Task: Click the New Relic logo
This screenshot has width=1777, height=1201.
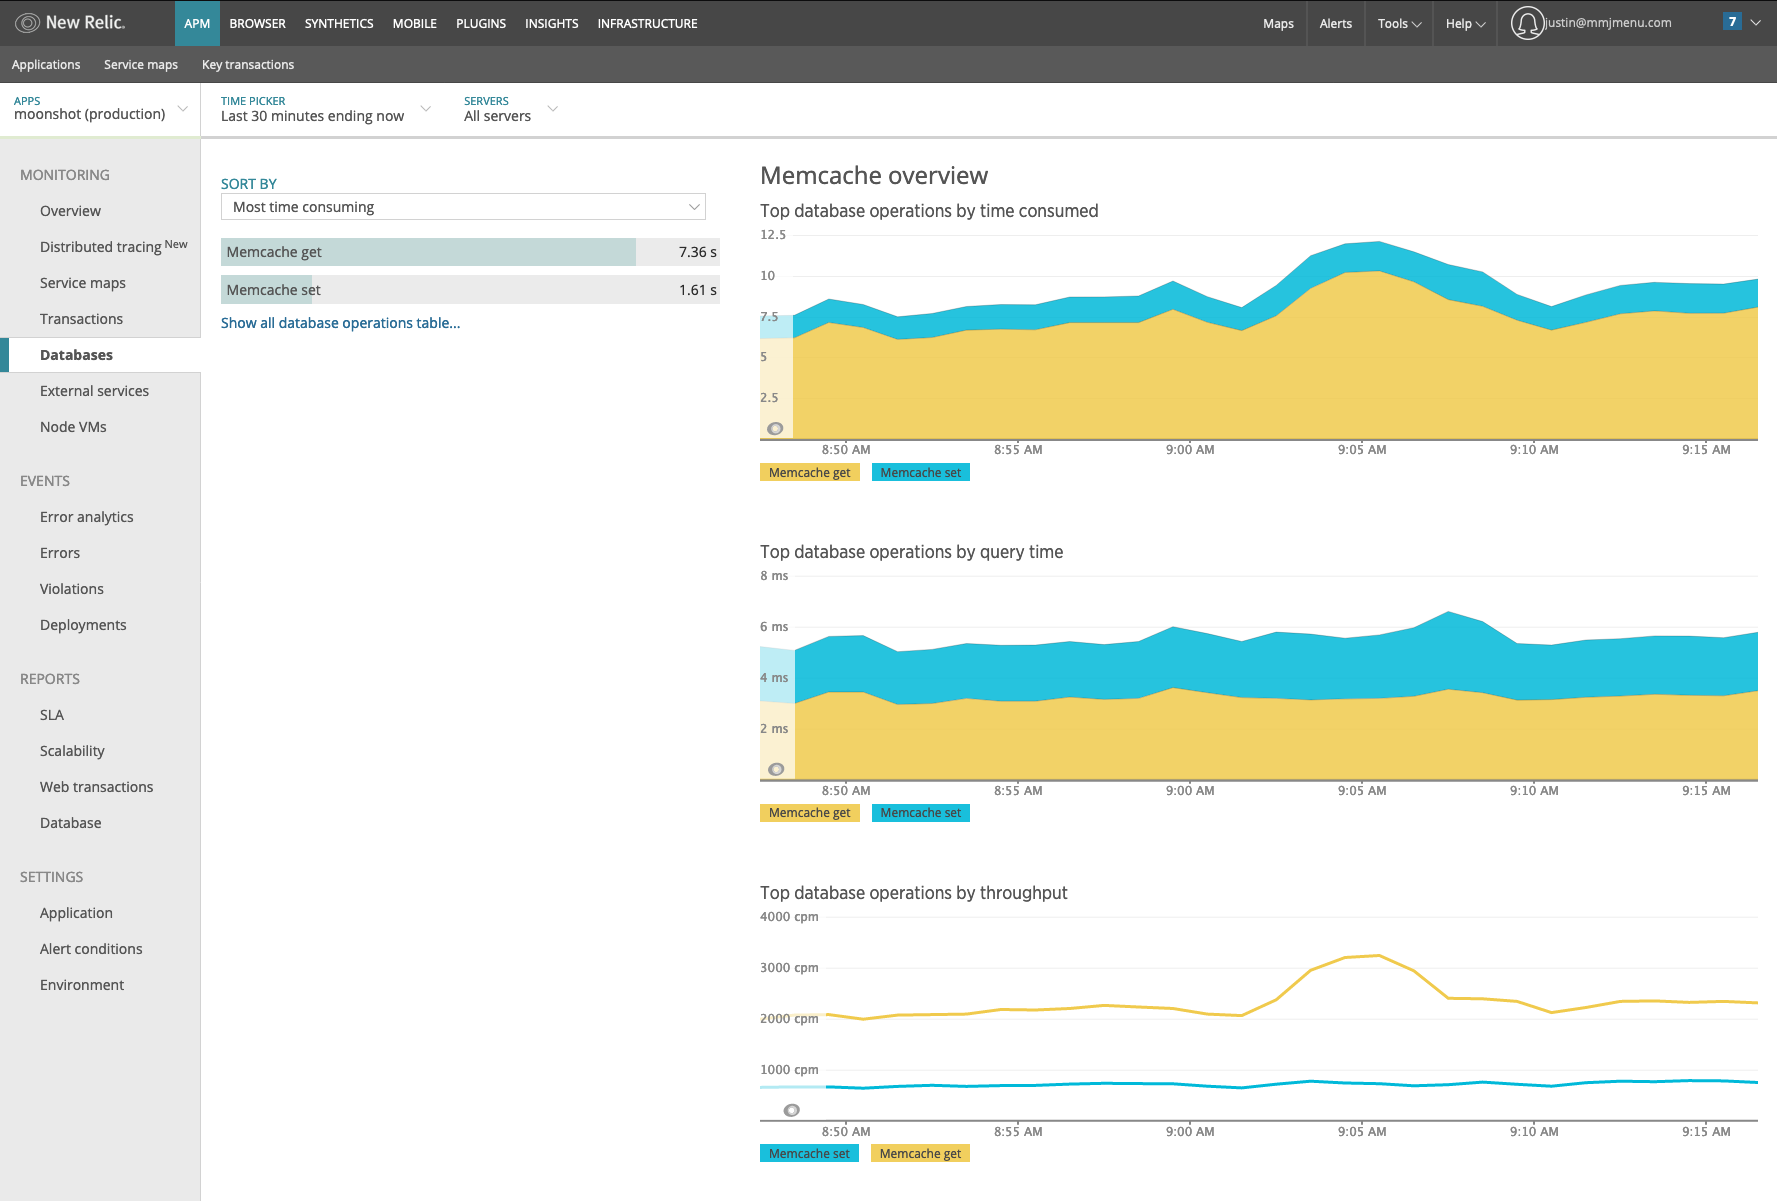Action: 70,23
